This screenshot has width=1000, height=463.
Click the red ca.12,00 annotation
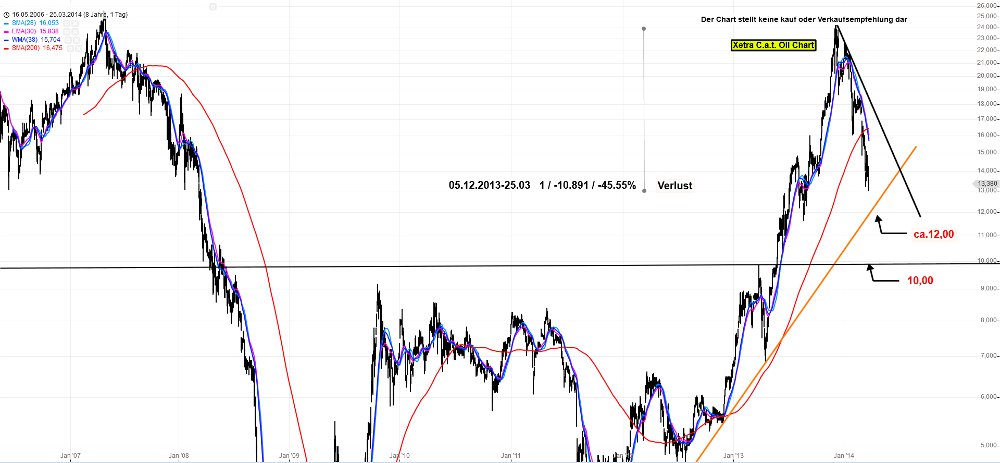pos(934,234)
